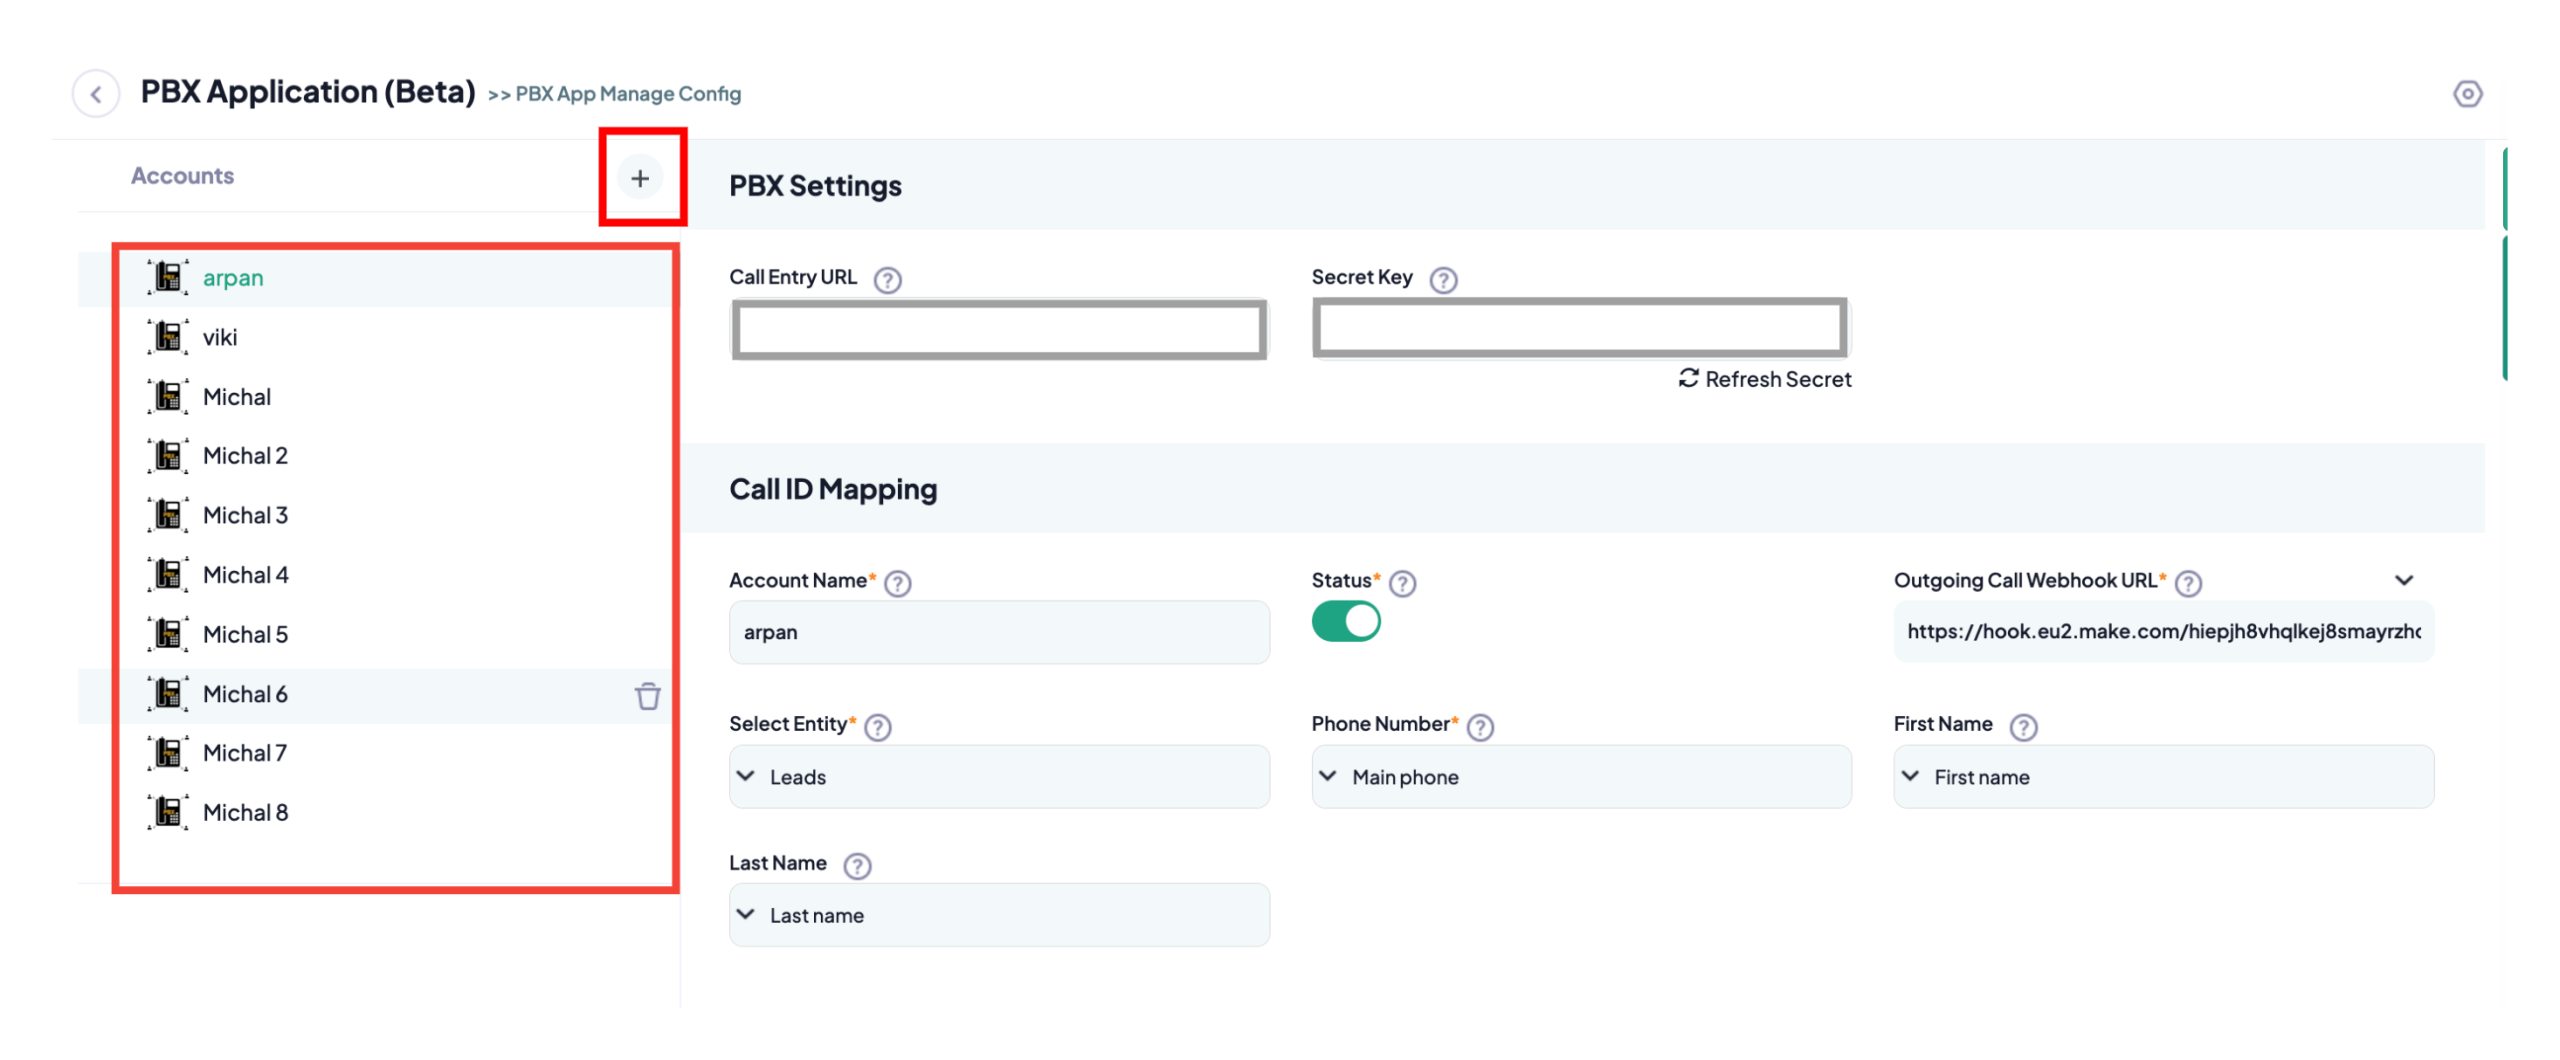Screen dimensions: 2560x1060
Task: Select the Michal 7 account
Action: tap(379, 753)
